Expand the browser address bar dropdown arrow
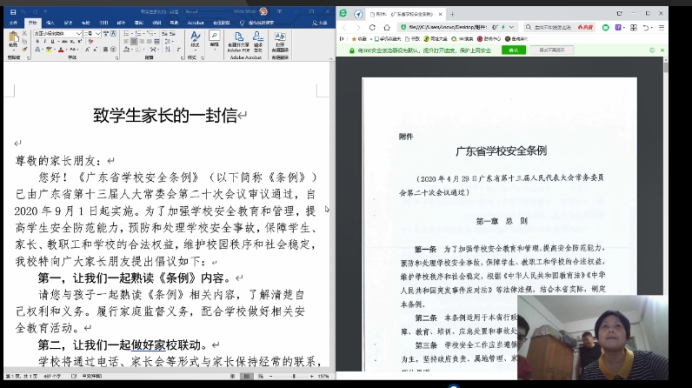Image resolution: width=692 pixels, height=388 pixels. [511, 27]
